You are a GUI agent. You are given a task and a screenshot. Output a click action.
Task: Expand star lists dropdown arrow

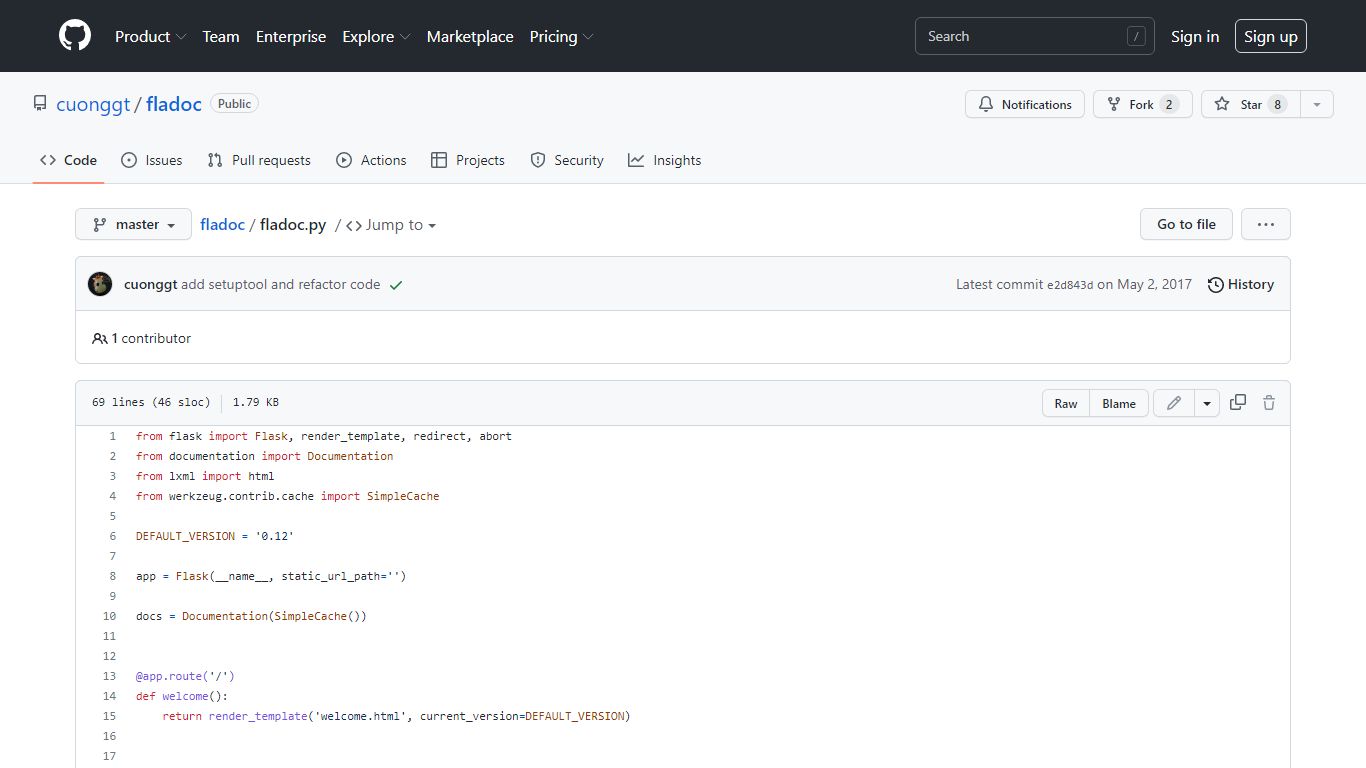pos(1317,104)
